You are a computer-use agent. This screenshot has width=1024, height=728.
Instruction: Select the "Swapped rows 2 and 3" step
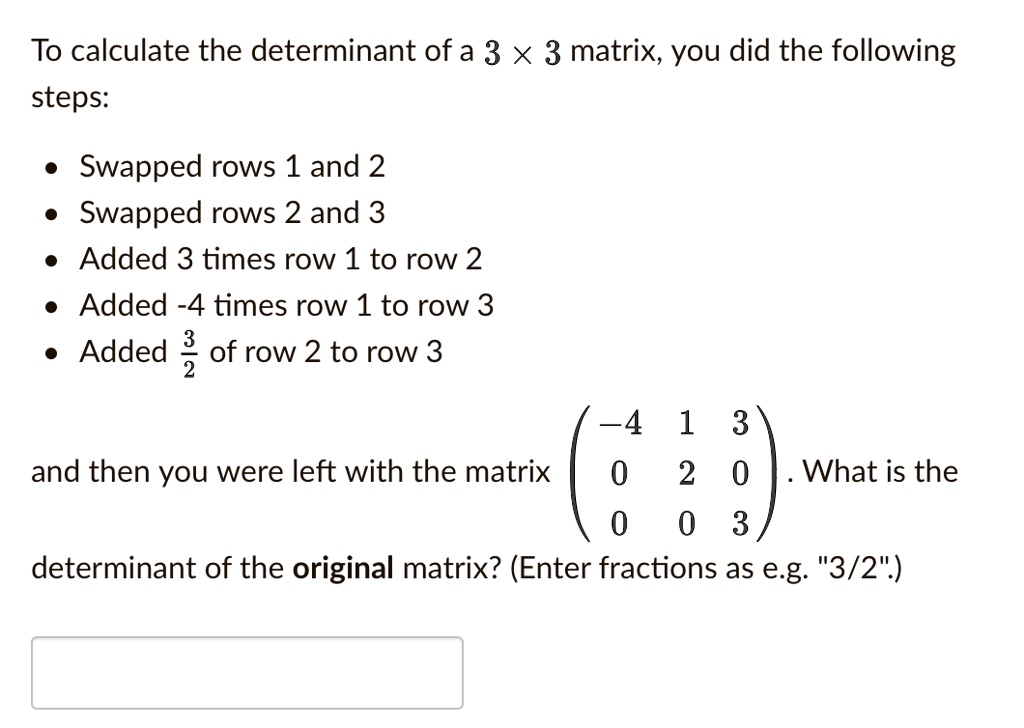coord(232,213)
